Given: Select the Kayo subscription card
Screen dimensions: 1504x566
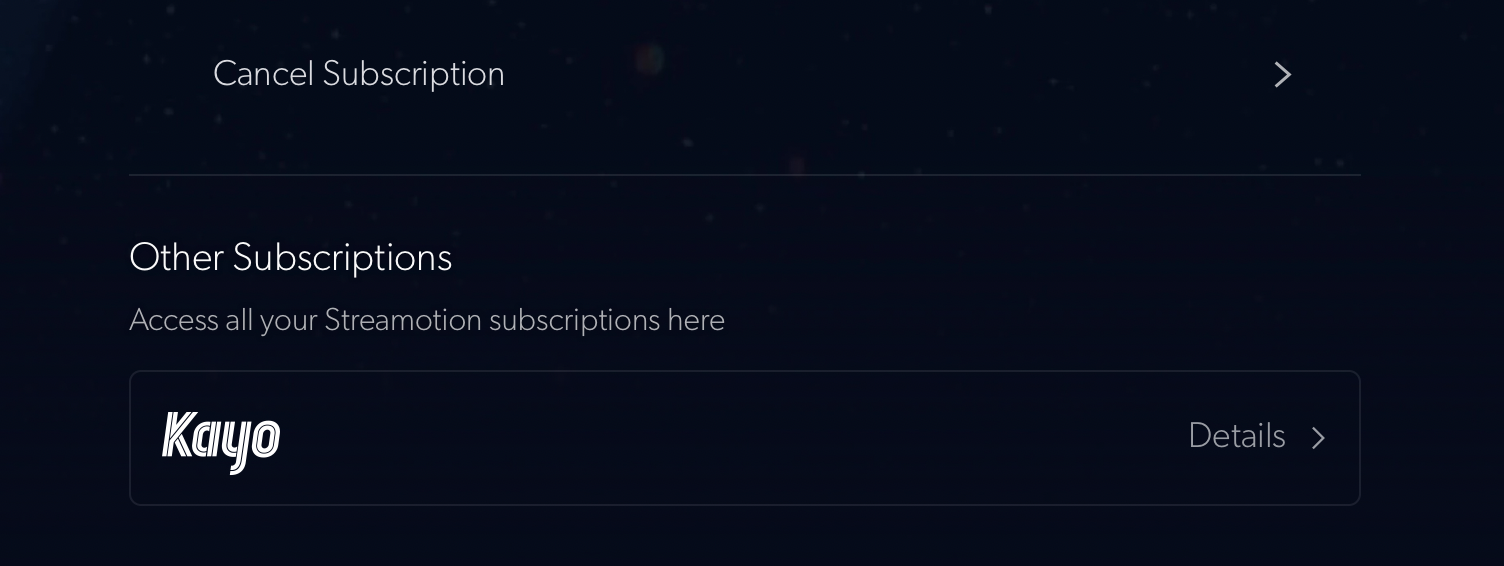Looking at the screenshot, I should (x=744, y=438).
